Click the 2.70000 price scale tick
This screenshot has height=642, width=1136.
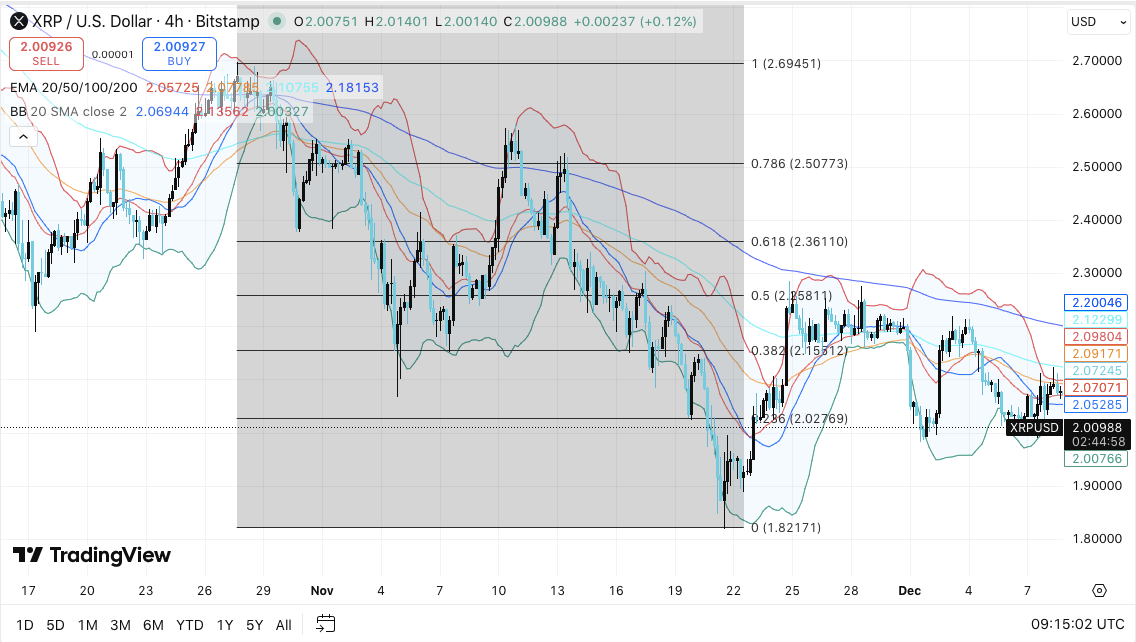(x=1097, y=61)
